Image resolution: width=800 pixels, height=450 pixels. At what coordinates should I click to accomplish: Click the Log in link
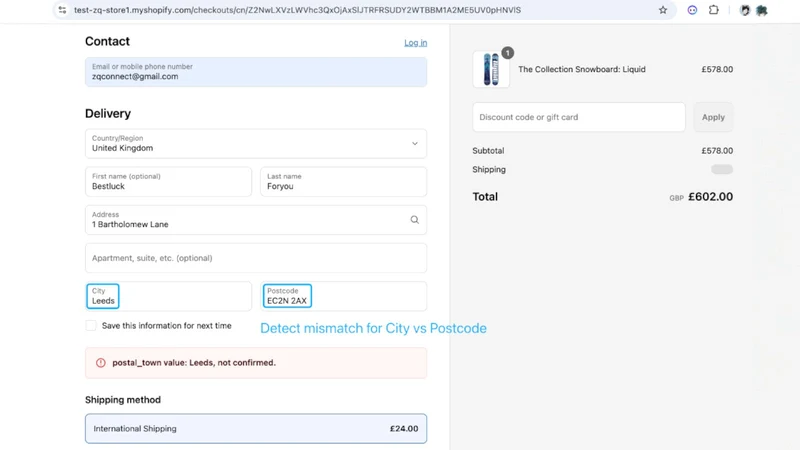pos(415,43)
